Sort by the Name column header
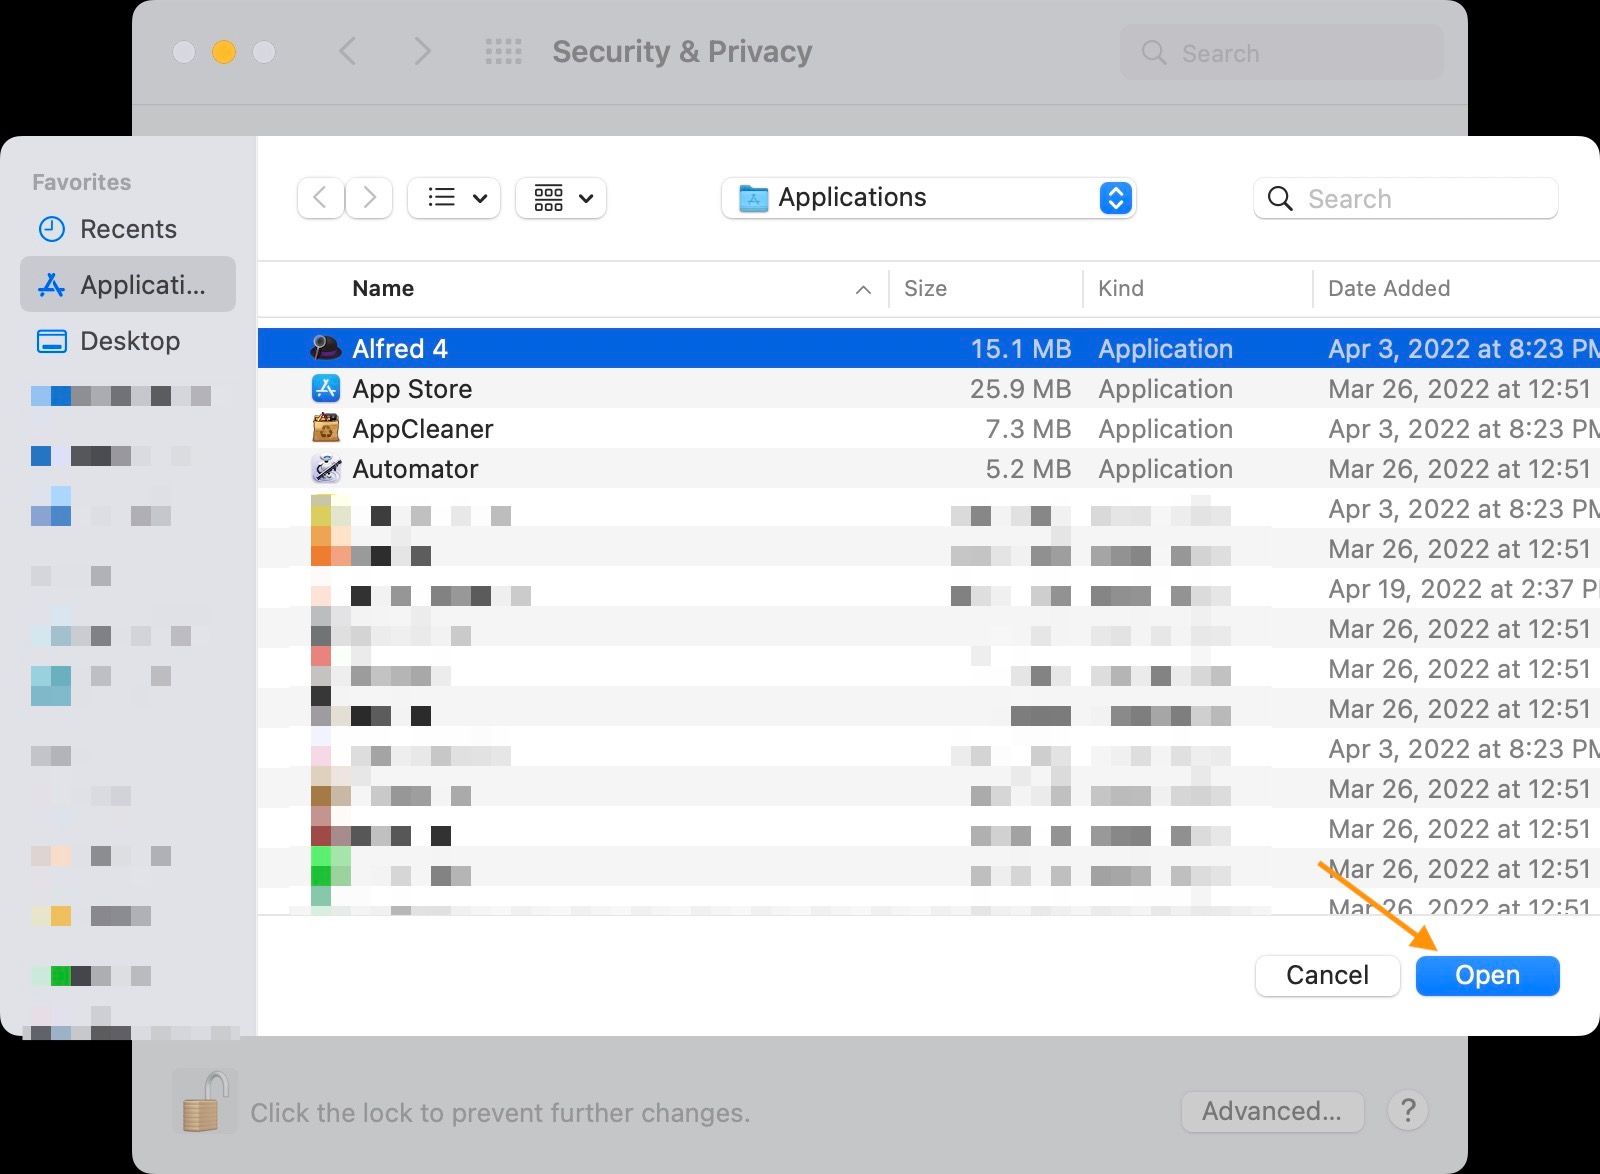 (383, 288)
